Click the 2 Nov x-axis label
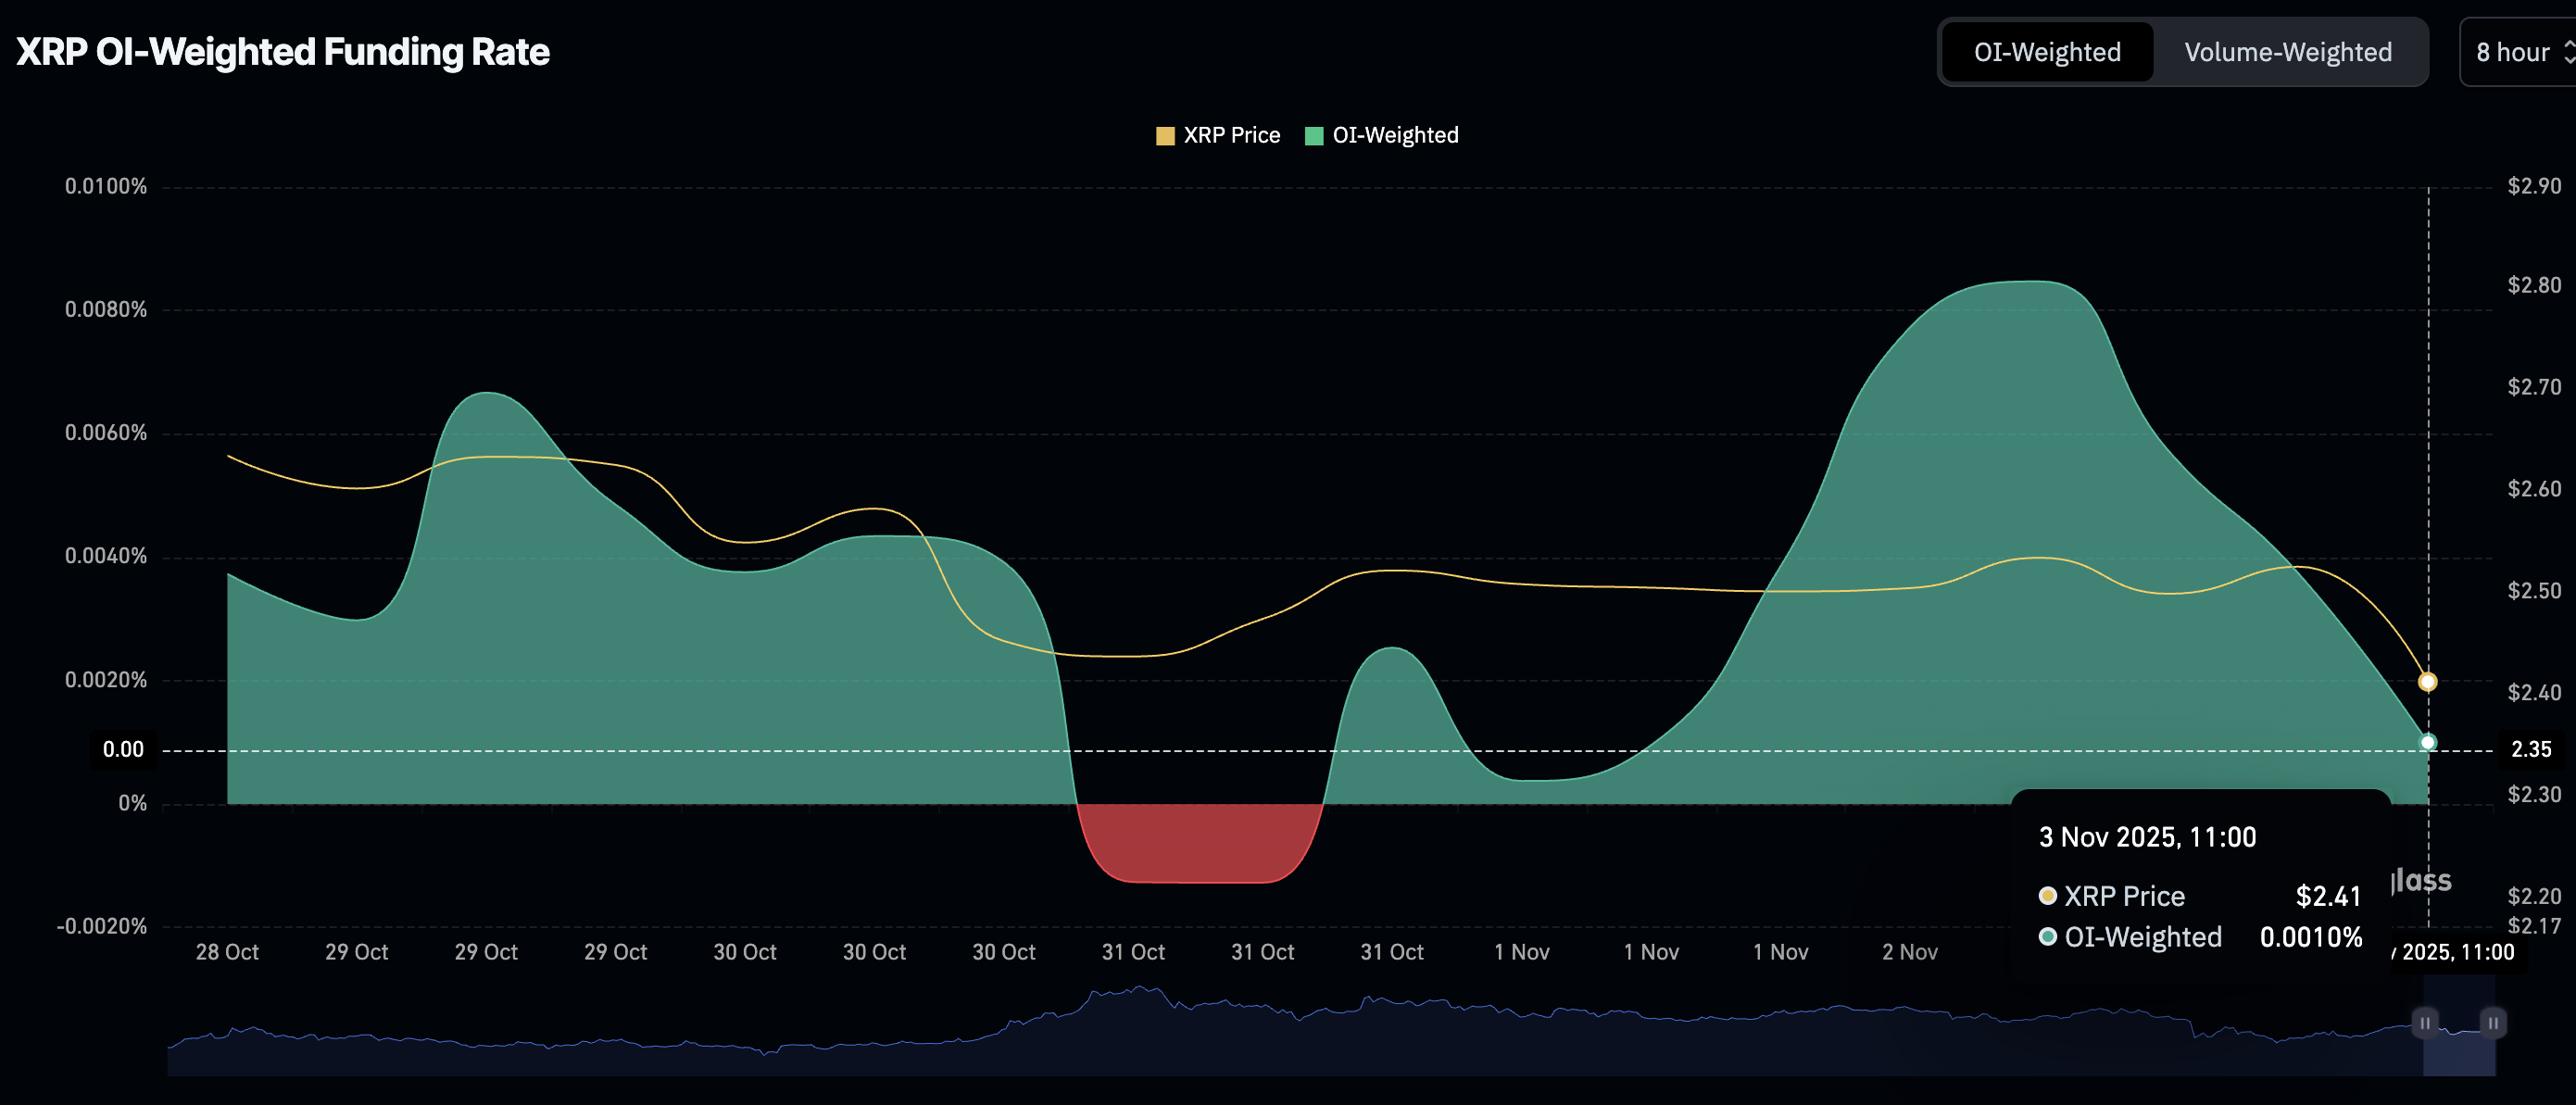 [x=1909, y=952]
